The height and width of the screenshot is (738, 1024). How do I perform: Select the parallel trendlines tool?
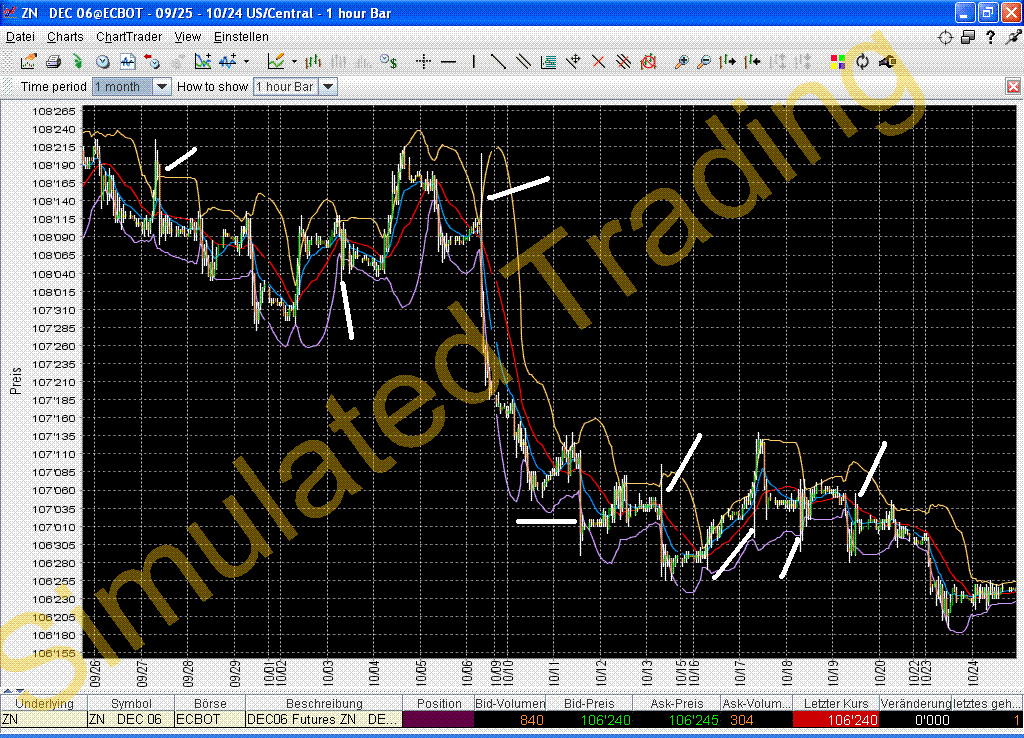tap(523, 62)
